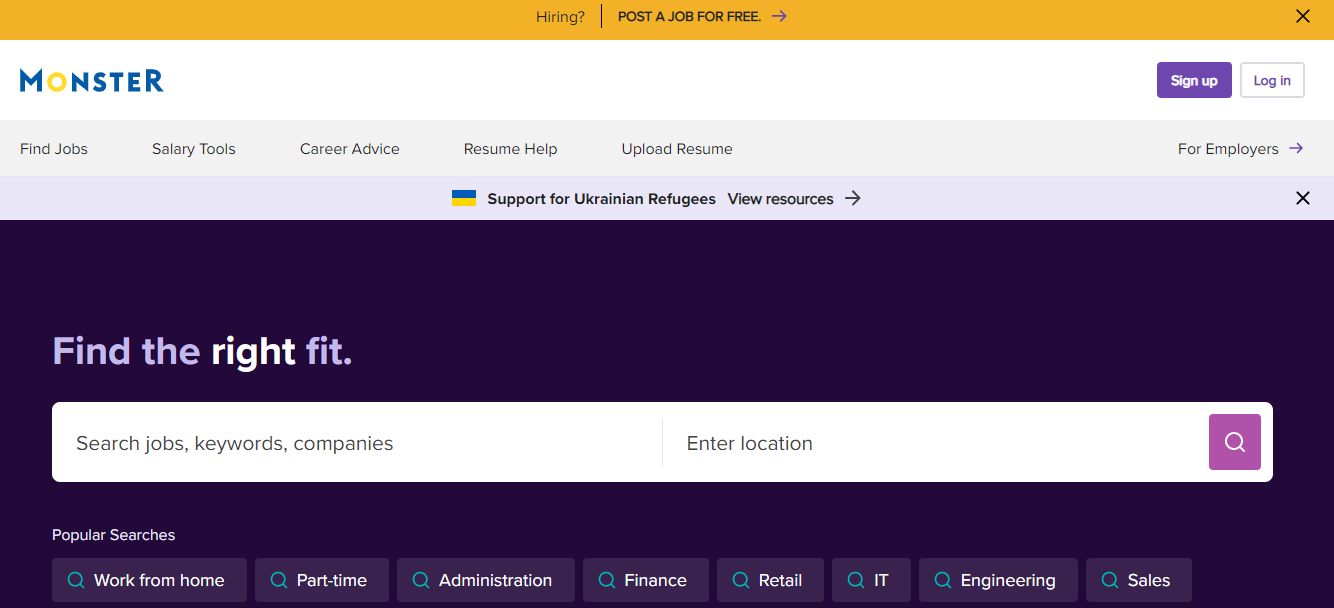Image resolution: width=1334 pixels, height=608 pixels.
Task: Select Part-time popular search
Action: coord(322,580)
